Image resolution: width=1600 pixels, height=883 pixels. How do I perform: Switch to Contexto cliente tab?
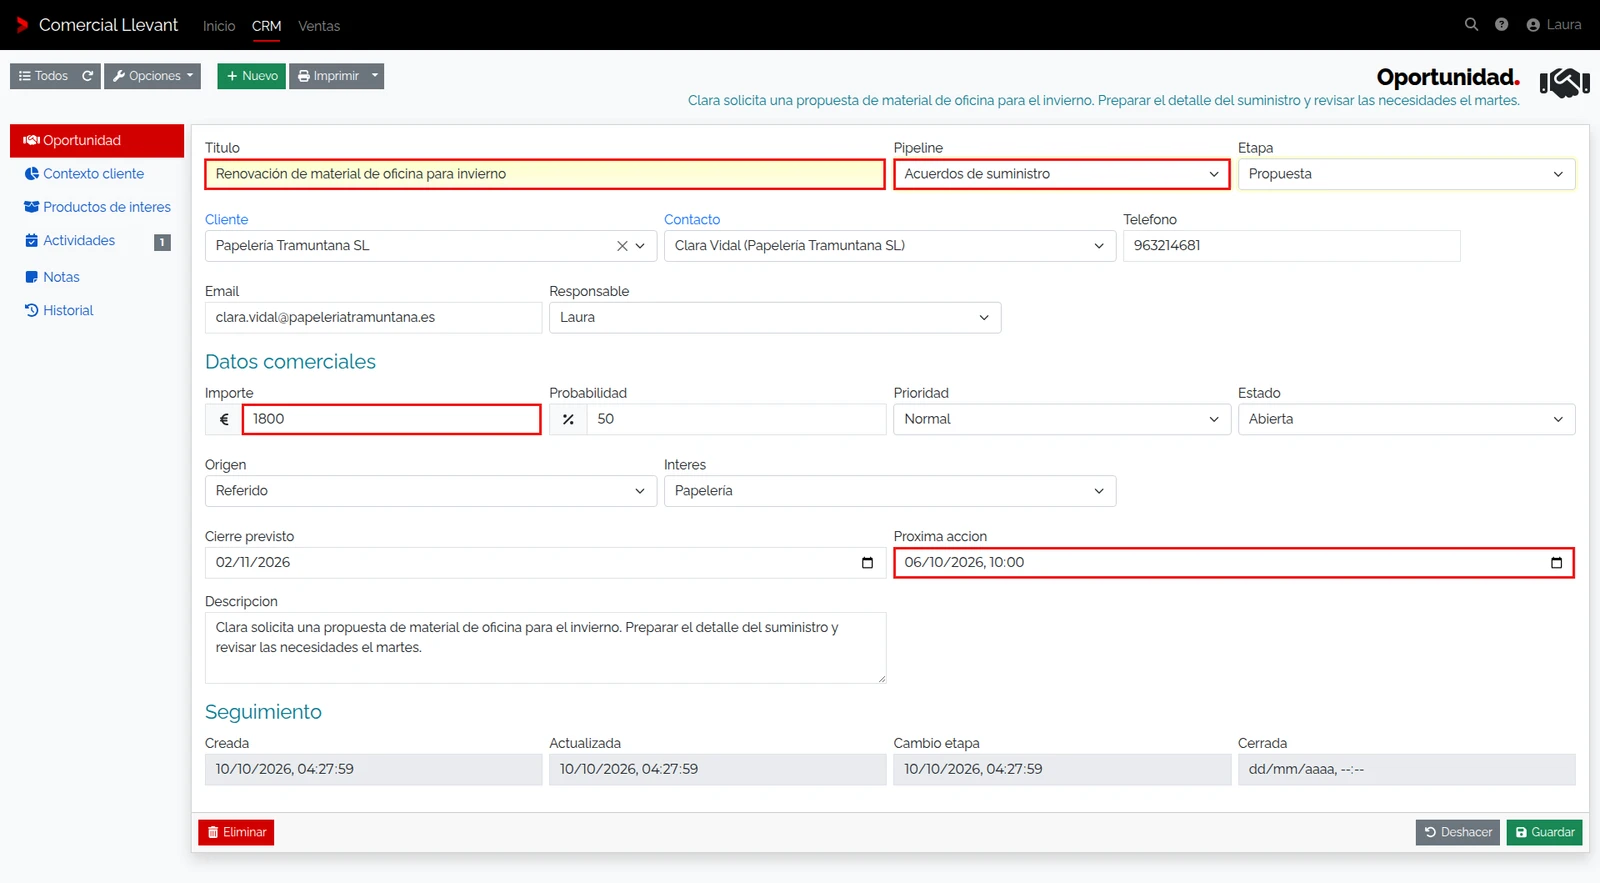[x=97, y=174]
